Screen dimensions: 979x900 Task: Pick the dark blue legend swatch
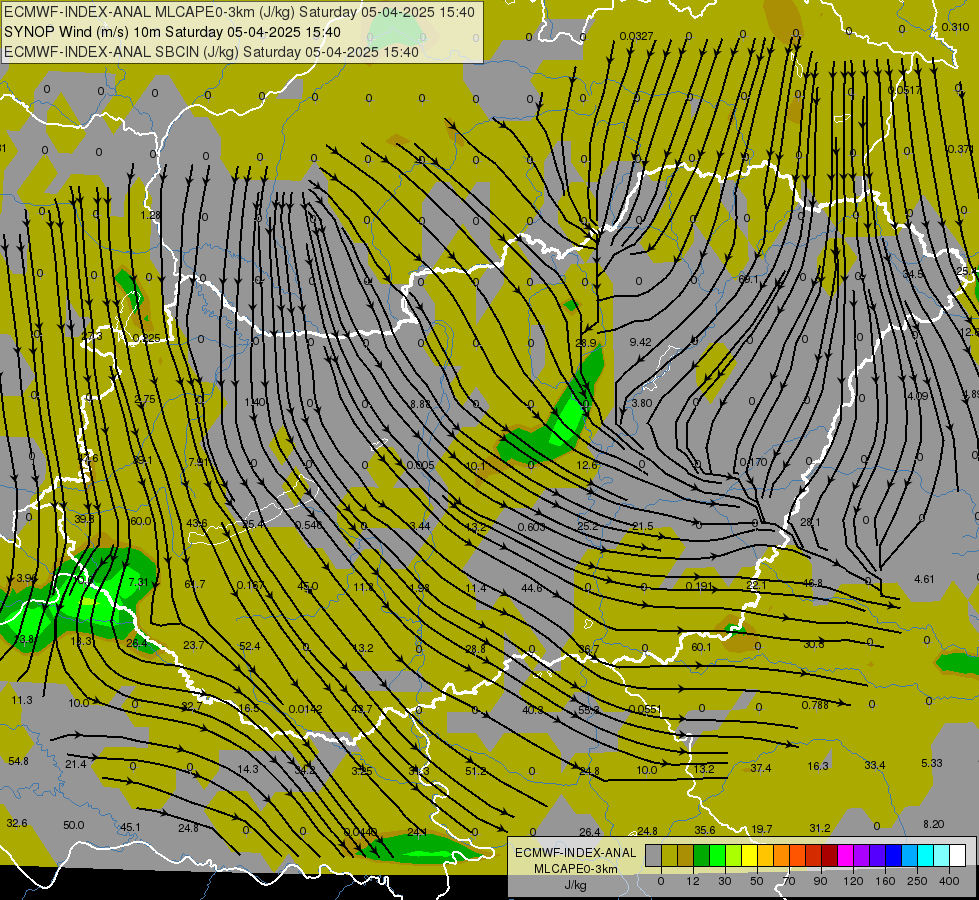(893, 856)
